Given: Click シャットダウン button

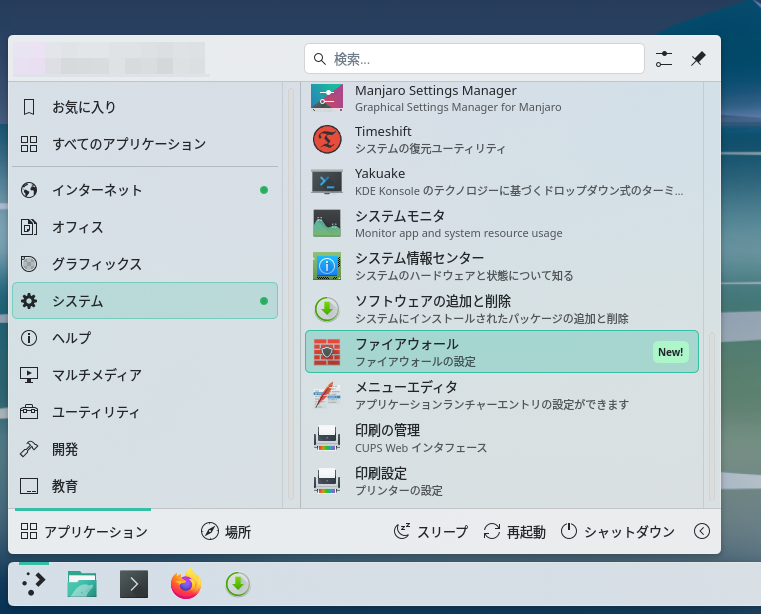Looking at the screenshot, I should tap(617, 532).
